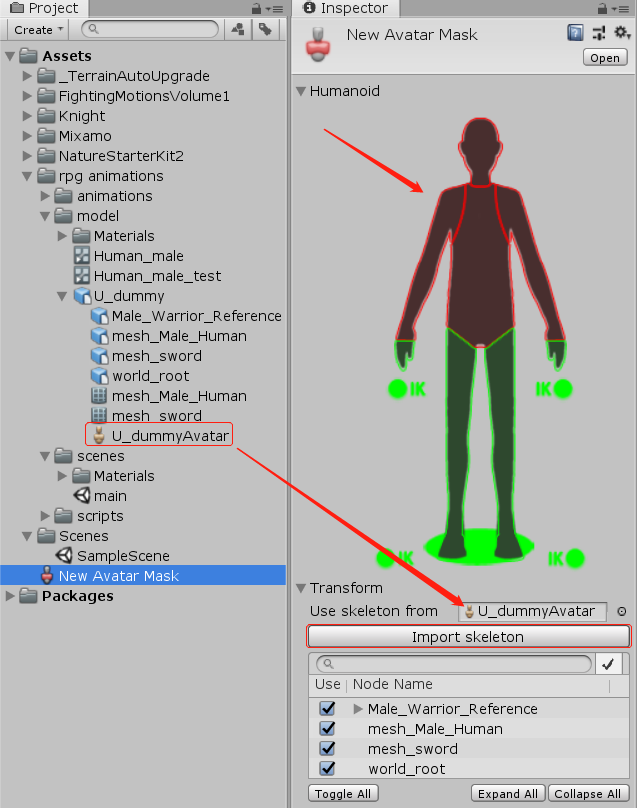This screenshot has width=637, height=808.
Task: Select the mesh_sword prefab under U_dummy
Action: (x=156, y=356)
